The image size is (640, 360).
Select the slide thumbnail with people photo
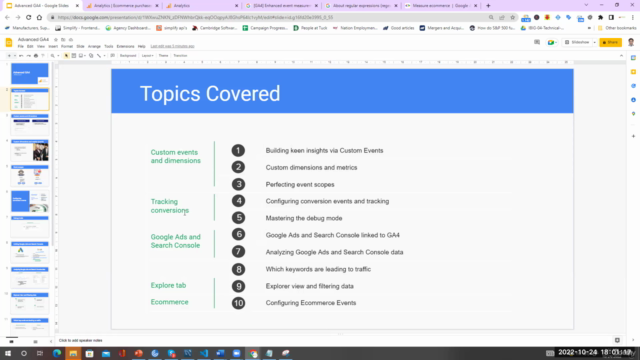(30, 150)
